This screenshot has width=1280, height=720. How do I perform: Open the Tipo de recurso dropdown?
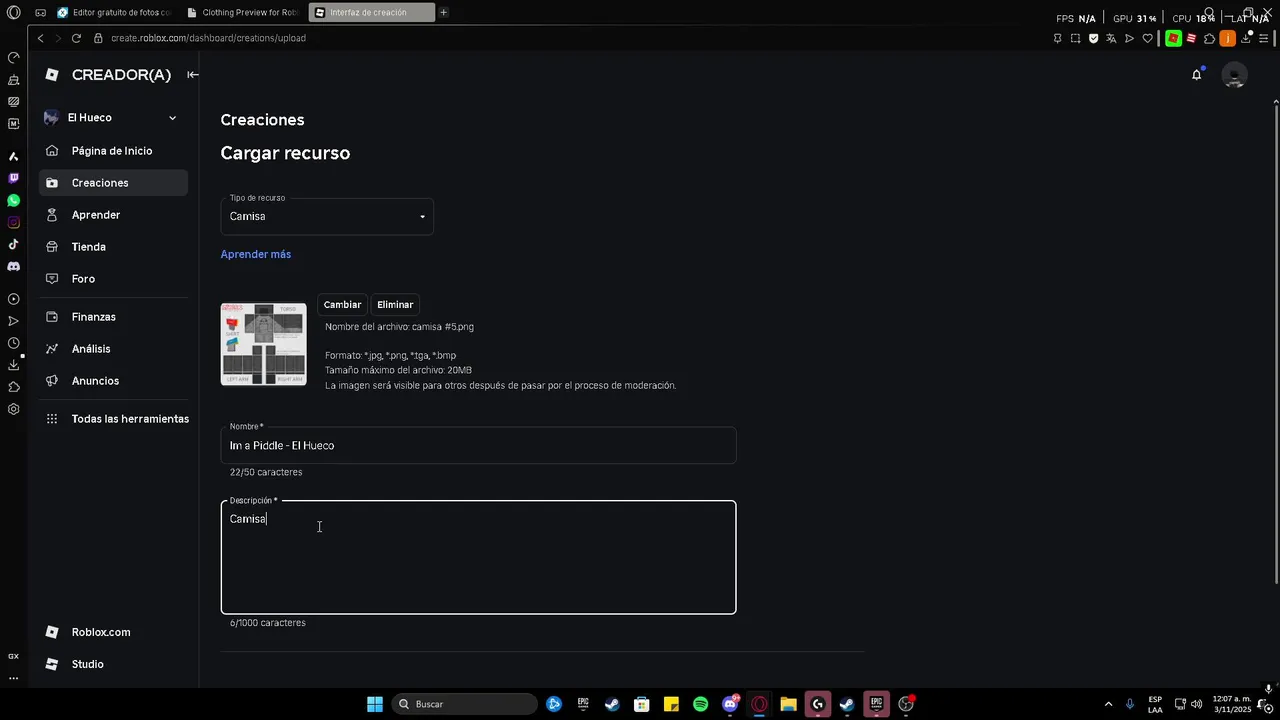tap(327, 216)
